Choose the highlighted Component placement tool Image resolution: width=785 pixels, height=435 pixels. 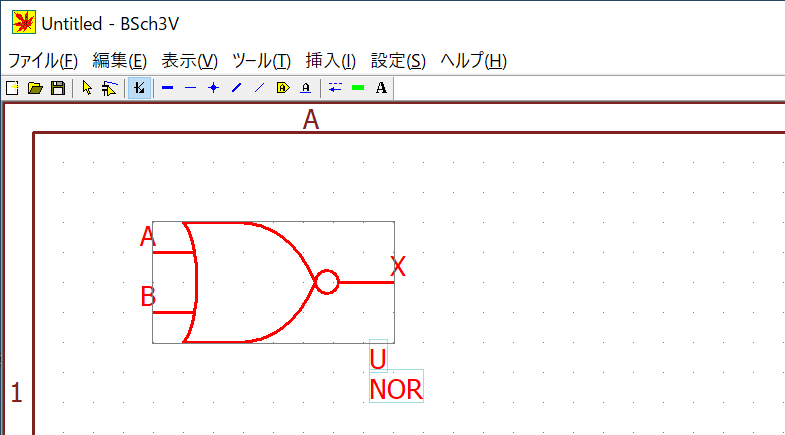click(x=140, y=88)
